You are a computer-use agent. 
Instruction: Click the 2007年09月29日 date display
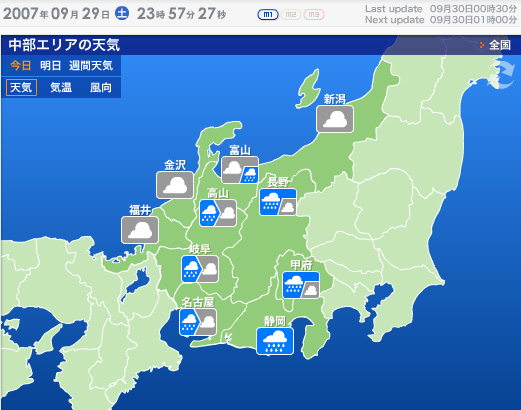[x=56, y=14]
